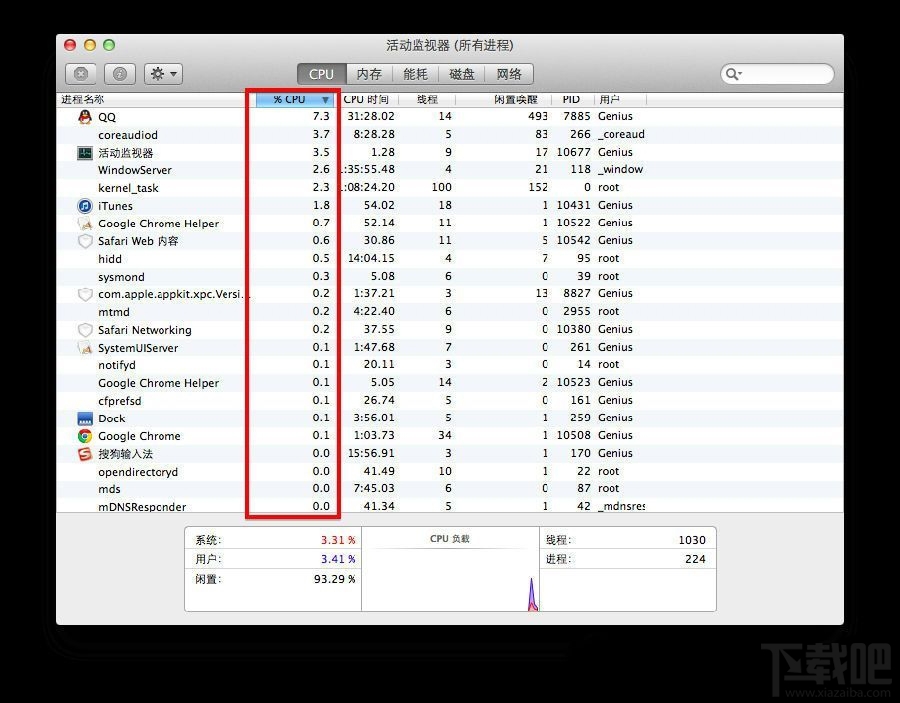
Task: Switch to the 网络 tab
Action: click(x=509, y=74)
